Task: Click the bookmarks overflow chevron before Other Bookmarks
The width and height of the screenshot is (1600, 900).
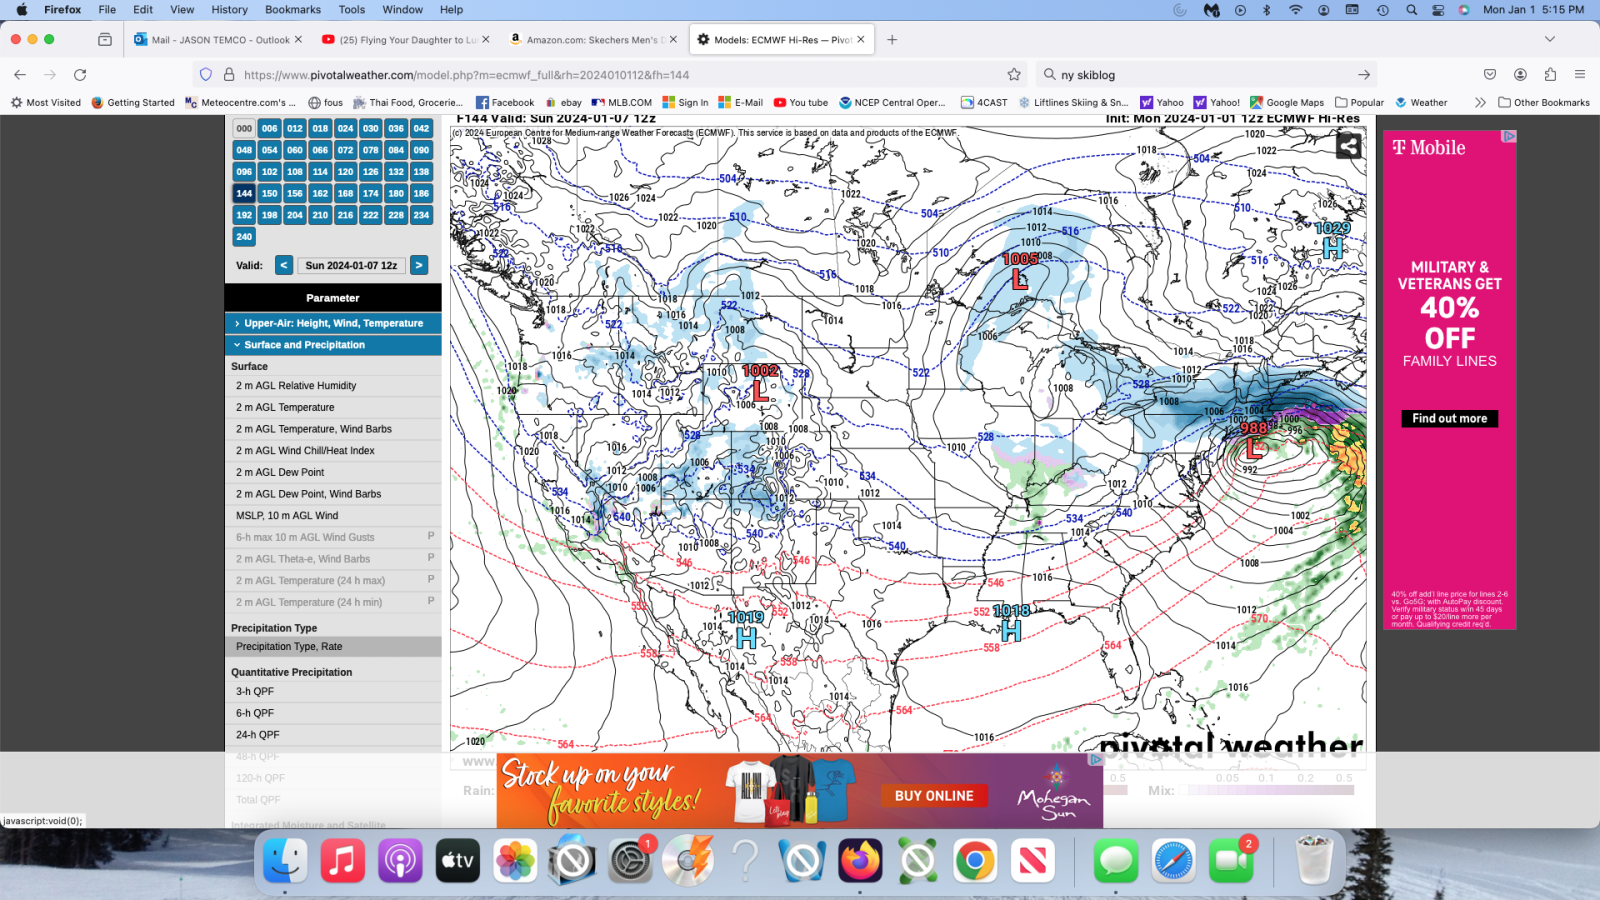Action: click(1480, 102)
